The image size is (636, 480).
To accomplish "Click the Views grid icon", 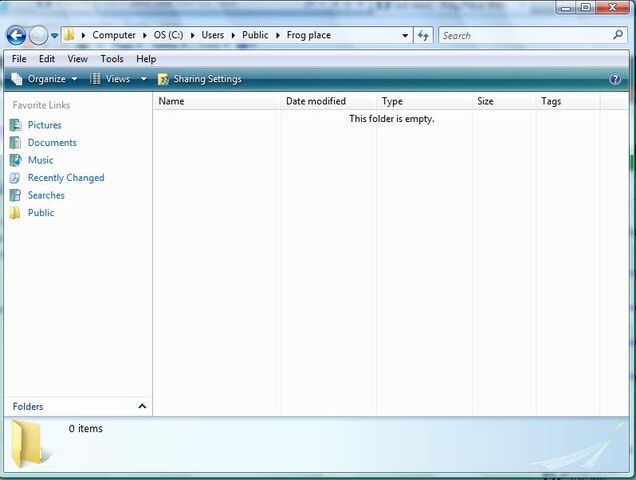I will (95, 79).
